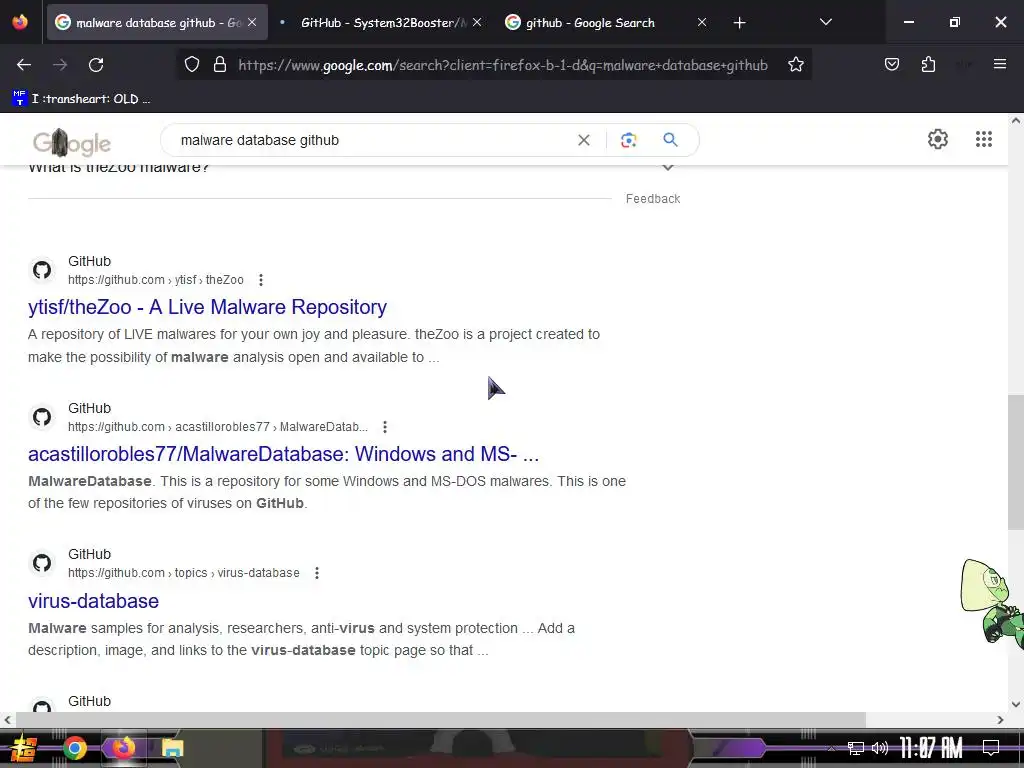Open the notification center icon
This screenshot has width=1024, height=768.
[991, 748]
